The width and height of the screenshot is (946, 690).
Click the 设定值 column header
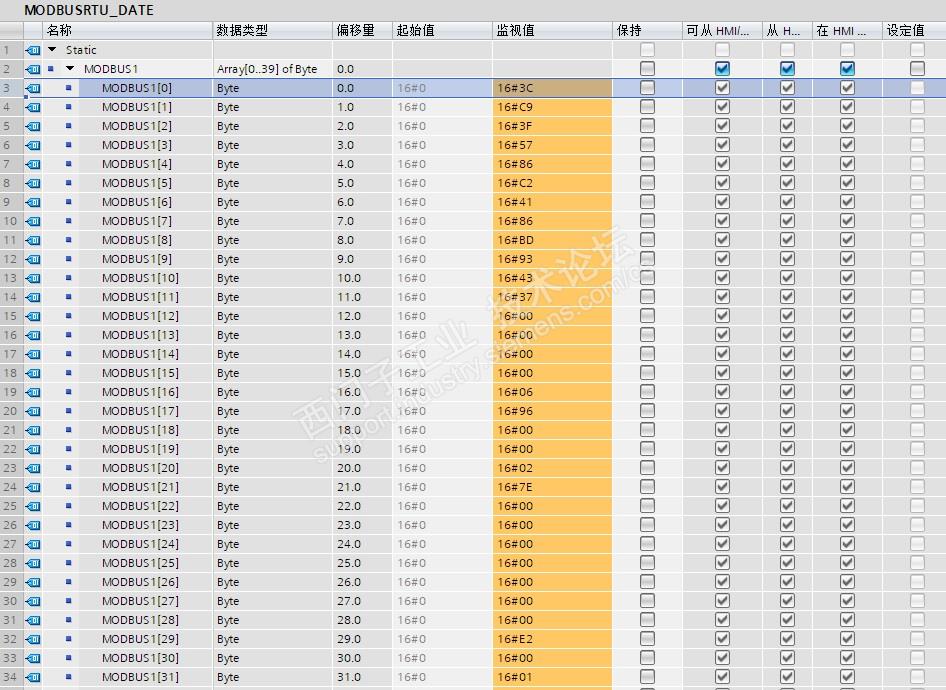pyautogui.click(x=914, y=30)
